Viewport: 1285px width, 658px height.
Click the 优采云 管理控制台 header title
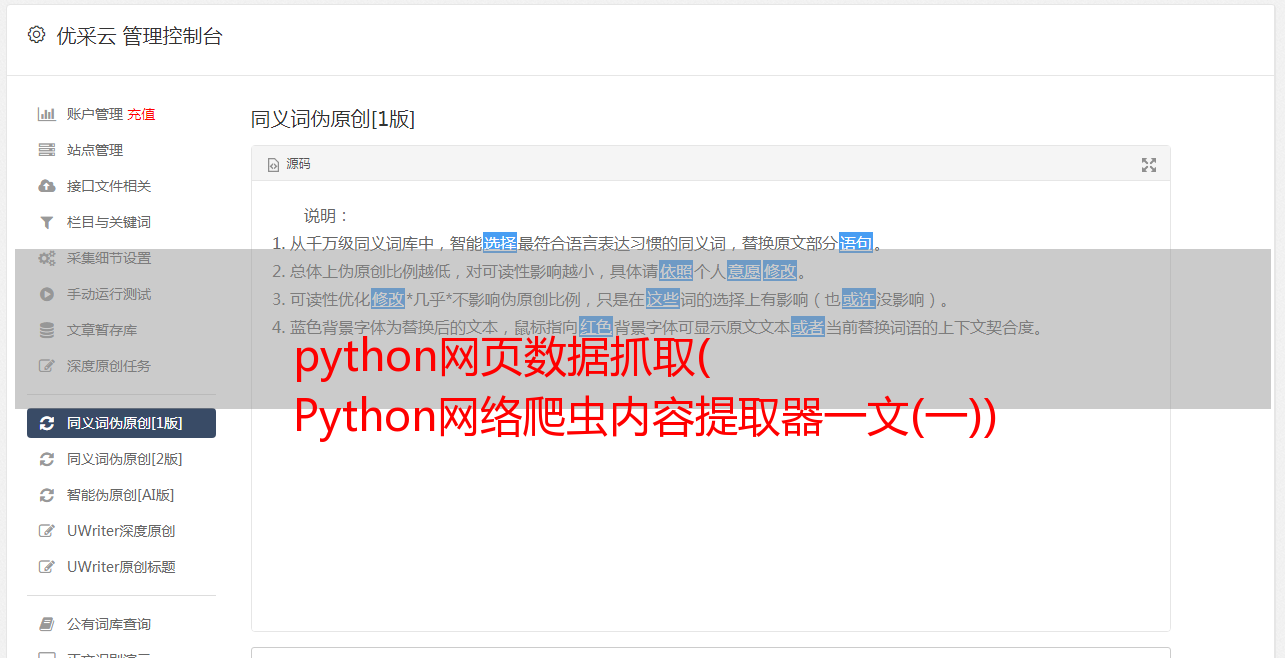[139, 36]
